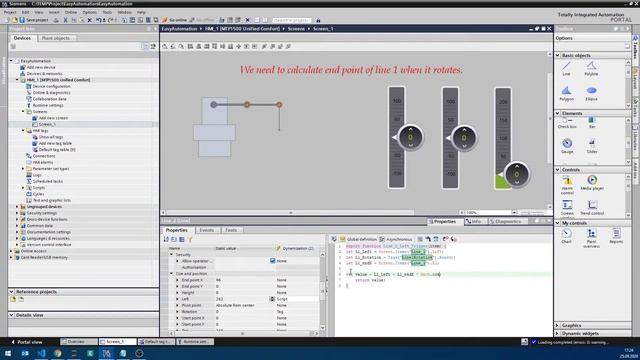This screenshot has height=360, width=640.
Task: Click the Search in project field
Action: pos(291,20)
